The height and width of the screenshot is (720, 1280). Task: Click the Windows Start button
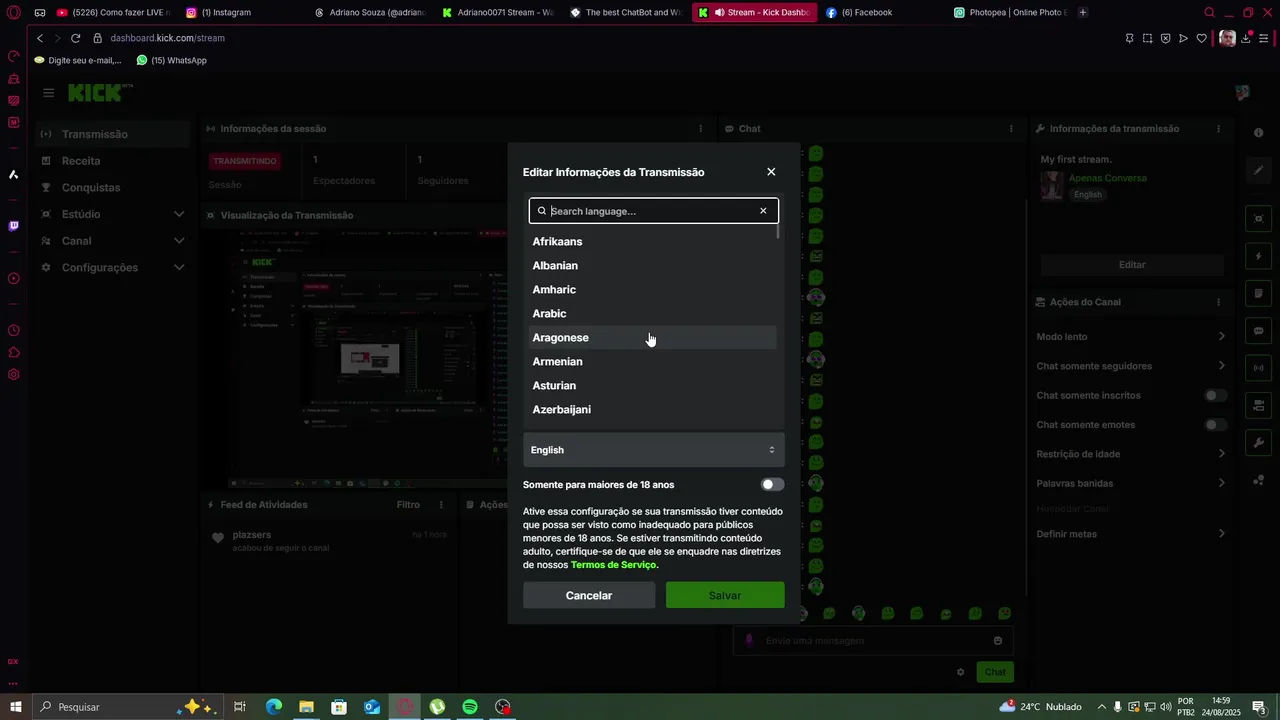pos(15,707)
